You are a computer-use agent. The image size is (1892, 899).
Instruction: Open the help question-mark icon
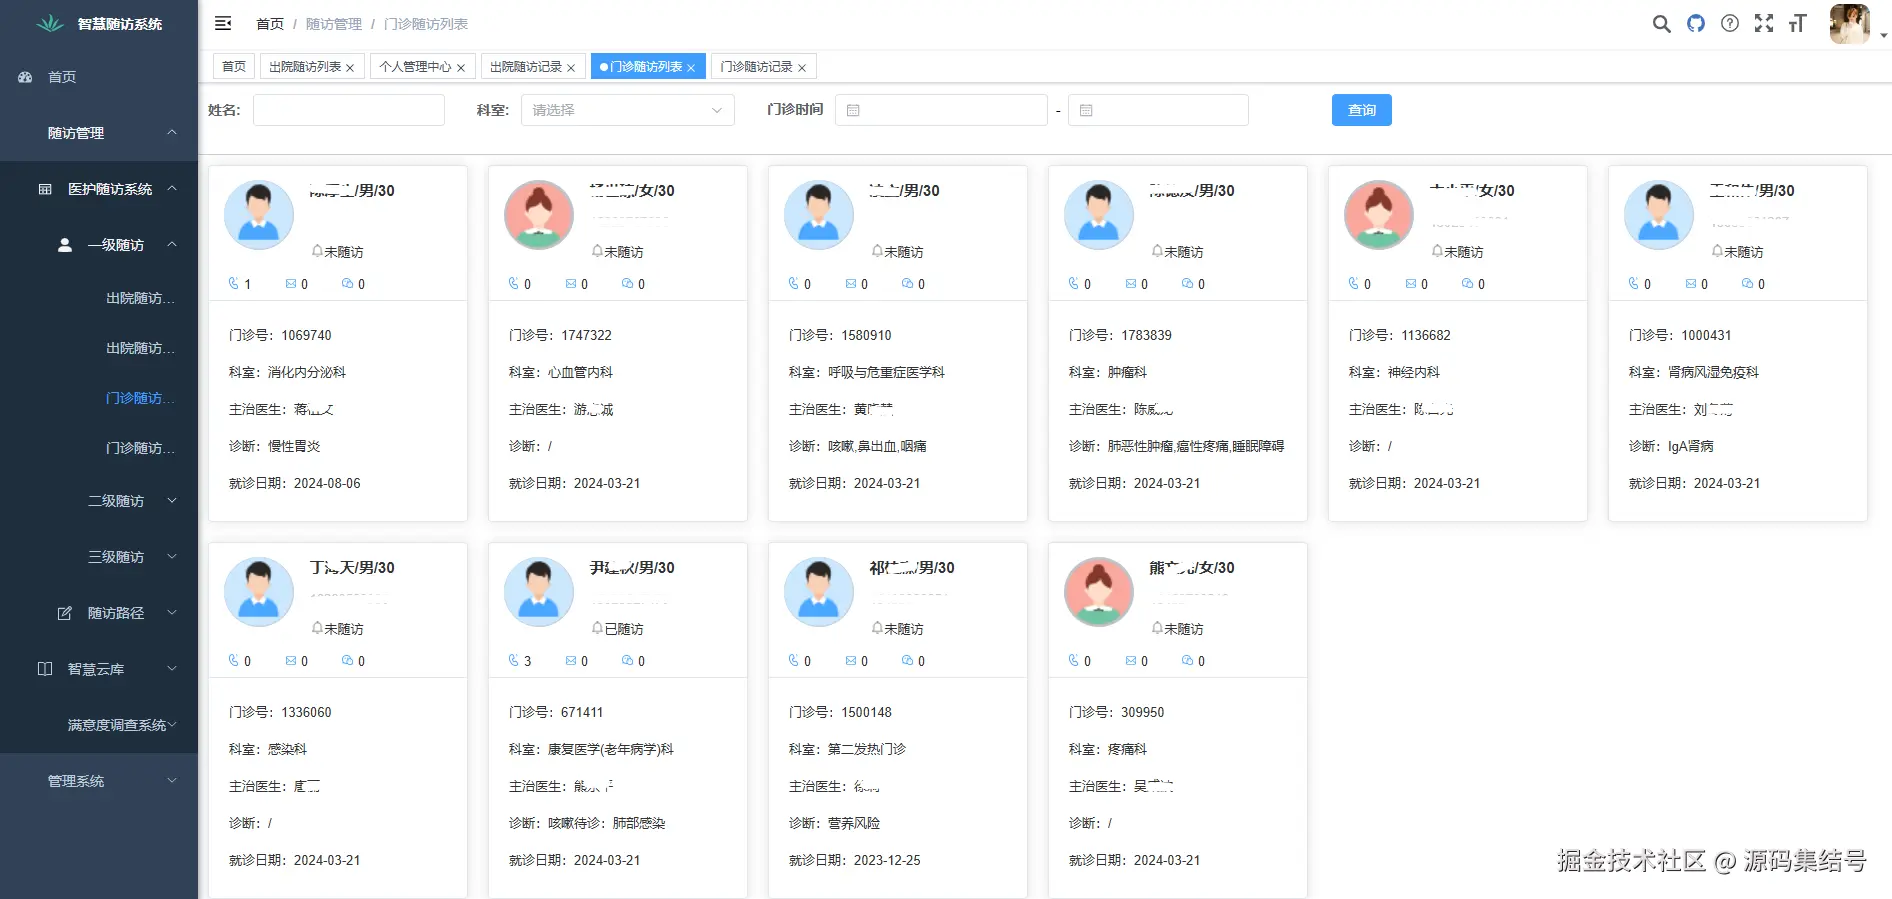coord(1729,23)
